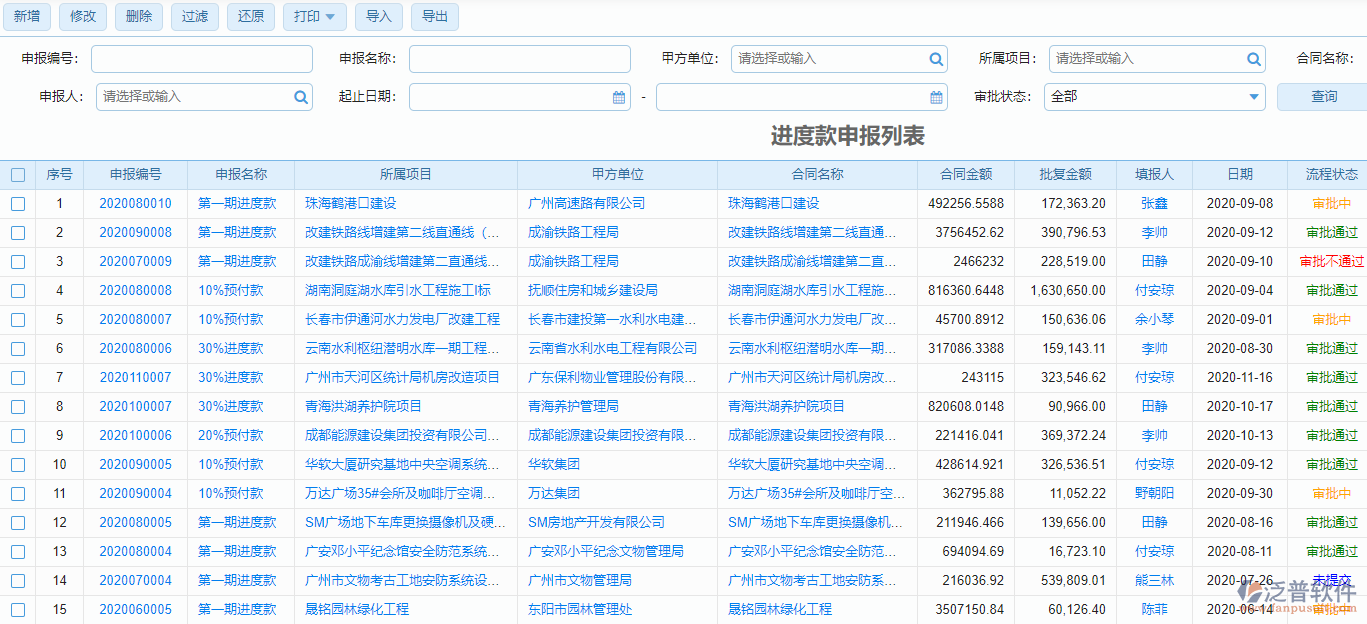Click the 过滤 button
This screenshot has height=624, width=1367.
coord(195,17)
